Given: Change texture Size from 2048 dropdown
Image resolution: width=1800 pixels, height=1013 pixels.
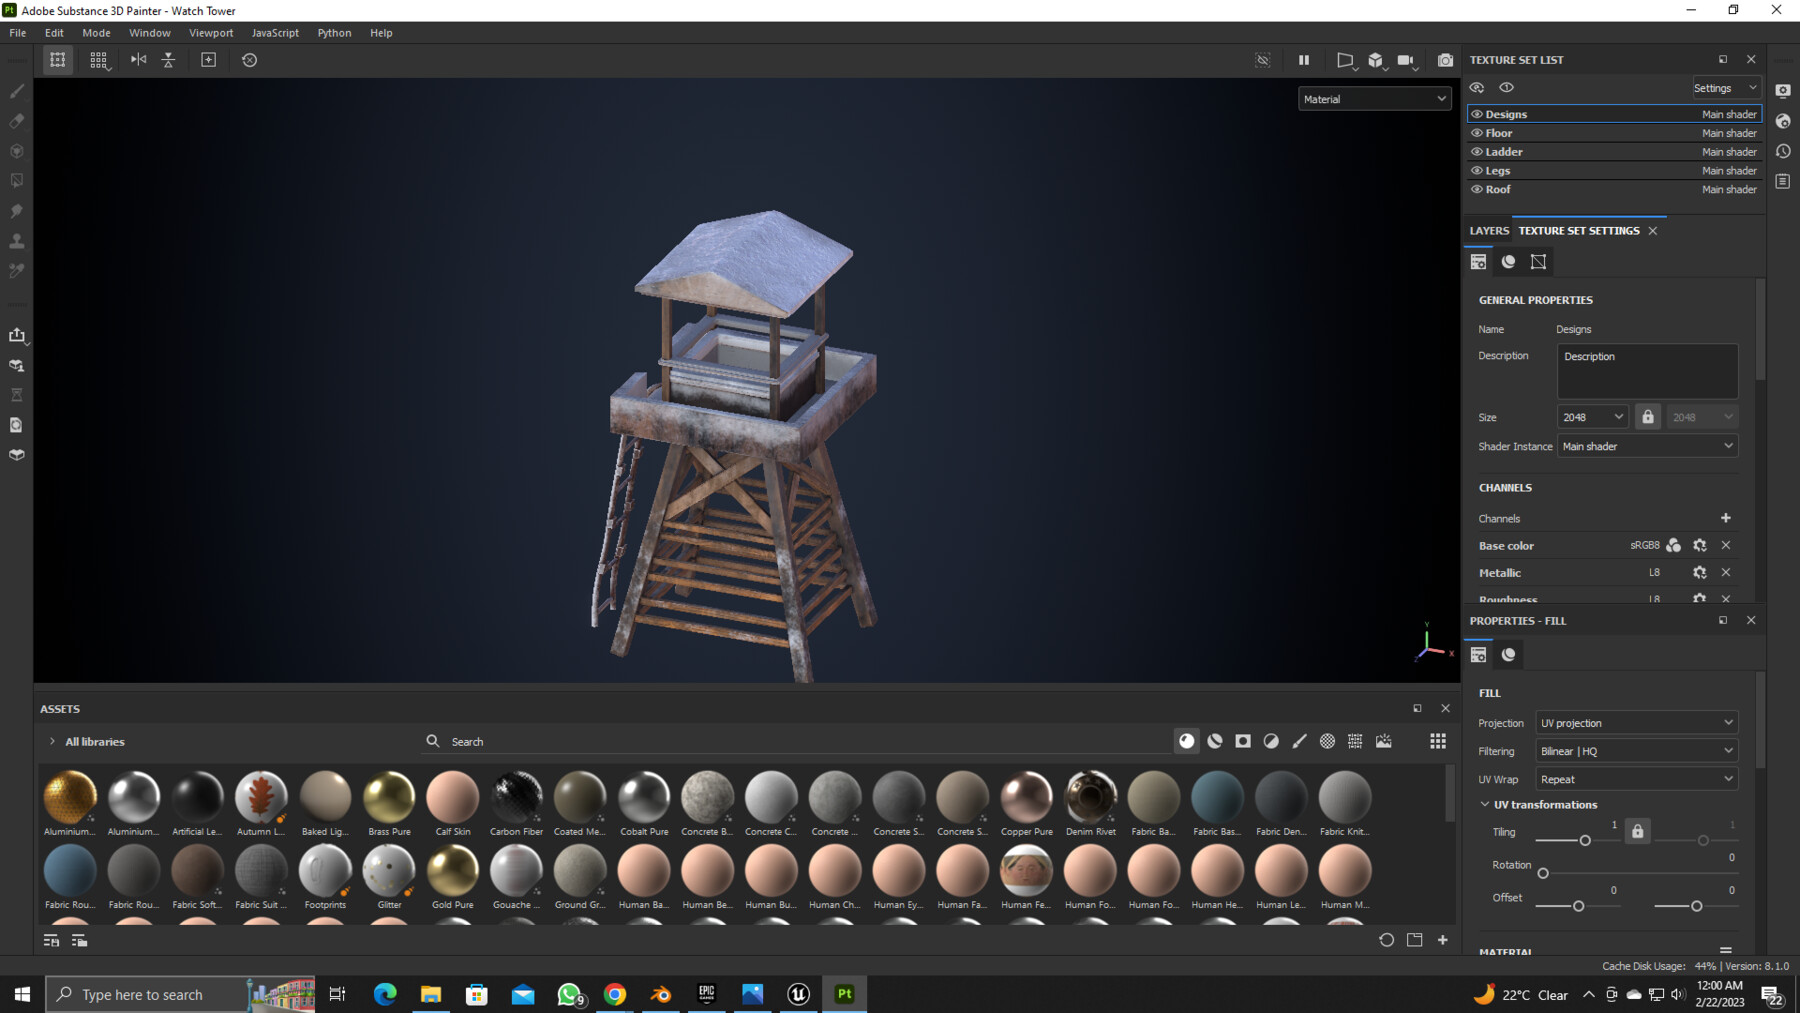Looking at the screenshot, I should coord(1591,416).
